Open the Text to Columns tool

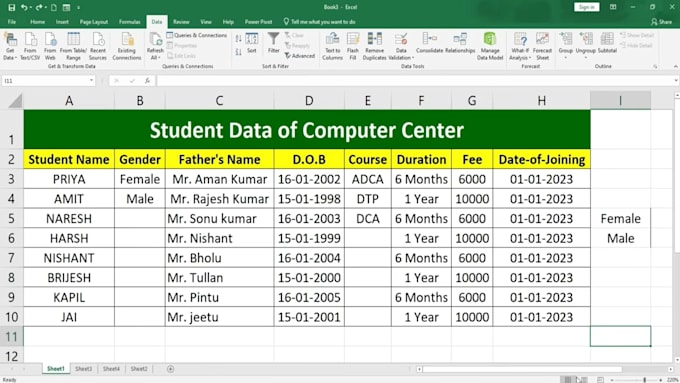(x=333, y=46)
